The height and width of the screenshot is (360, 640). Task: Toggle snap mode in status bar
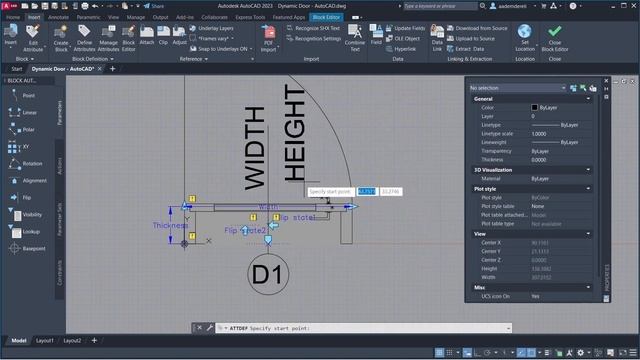point(449,353)
